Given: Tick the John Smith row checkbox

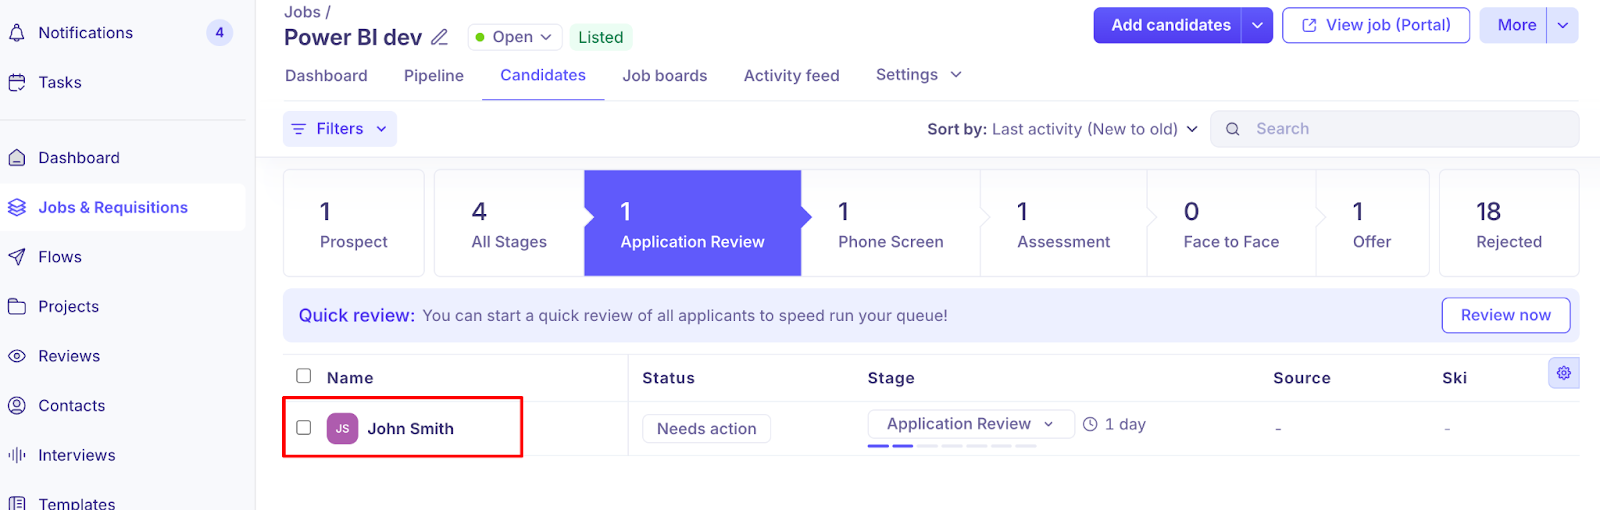Looking at the screenshot, I should tap(304, 428).
